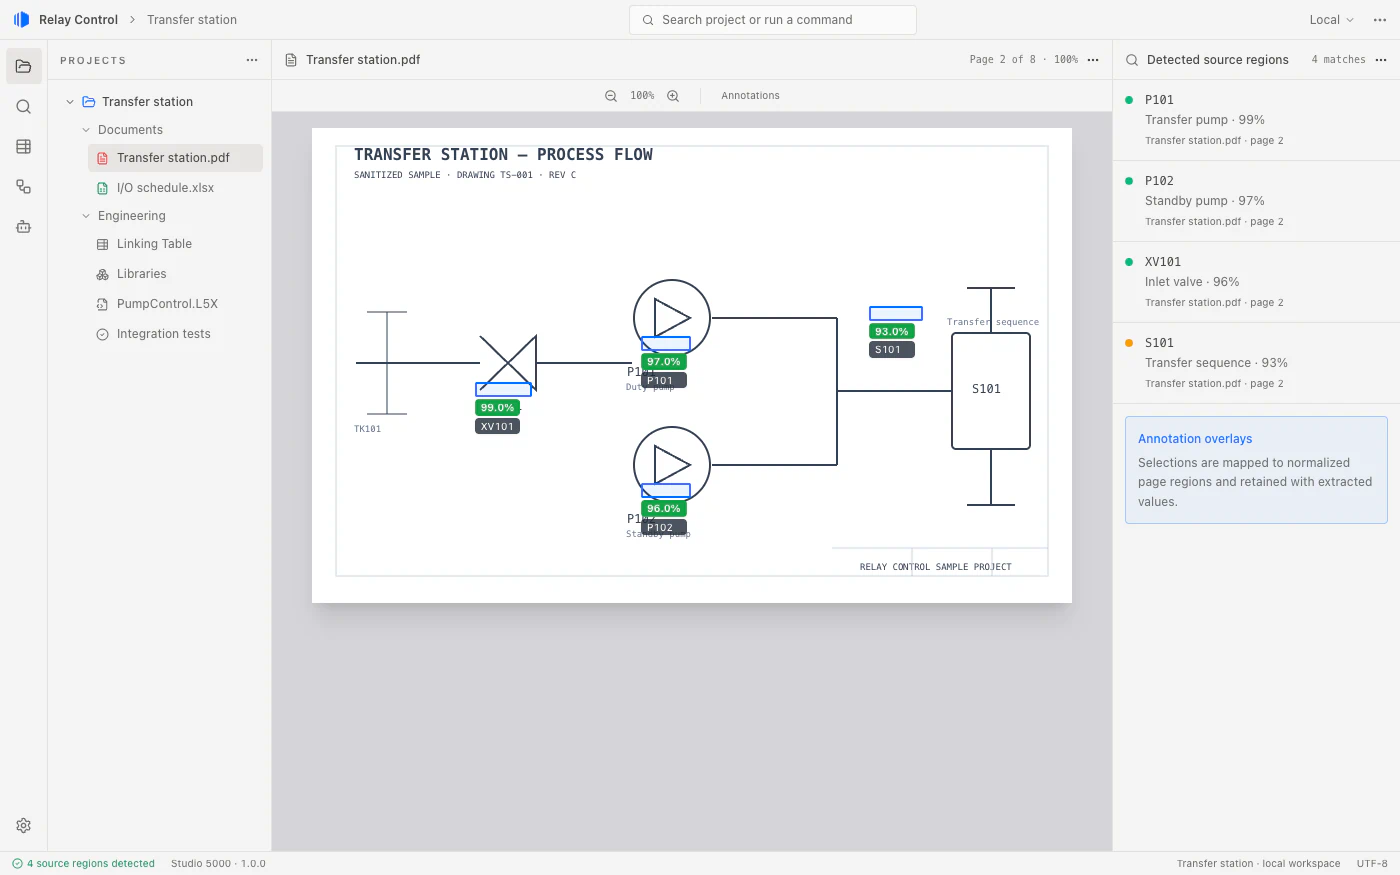Click the Libraries cubes icon
This screenshot has width=1400, height=875.
(102, 274)
